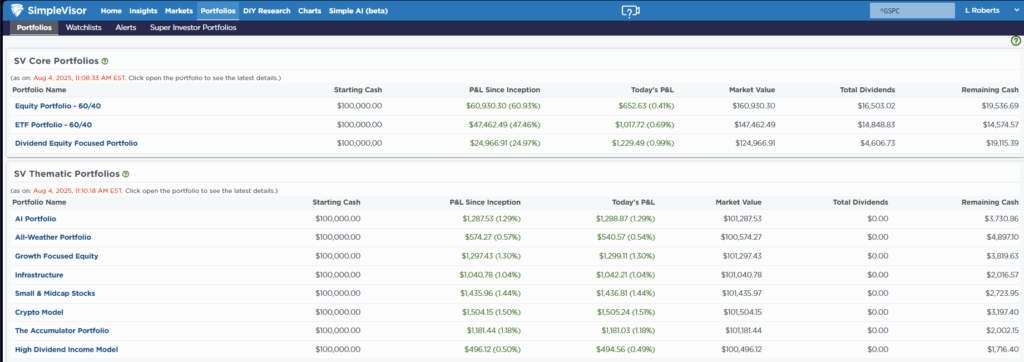Open Super Investor Portfolios tab
This screenshot has height=362, width=1024.
[193, 28]
